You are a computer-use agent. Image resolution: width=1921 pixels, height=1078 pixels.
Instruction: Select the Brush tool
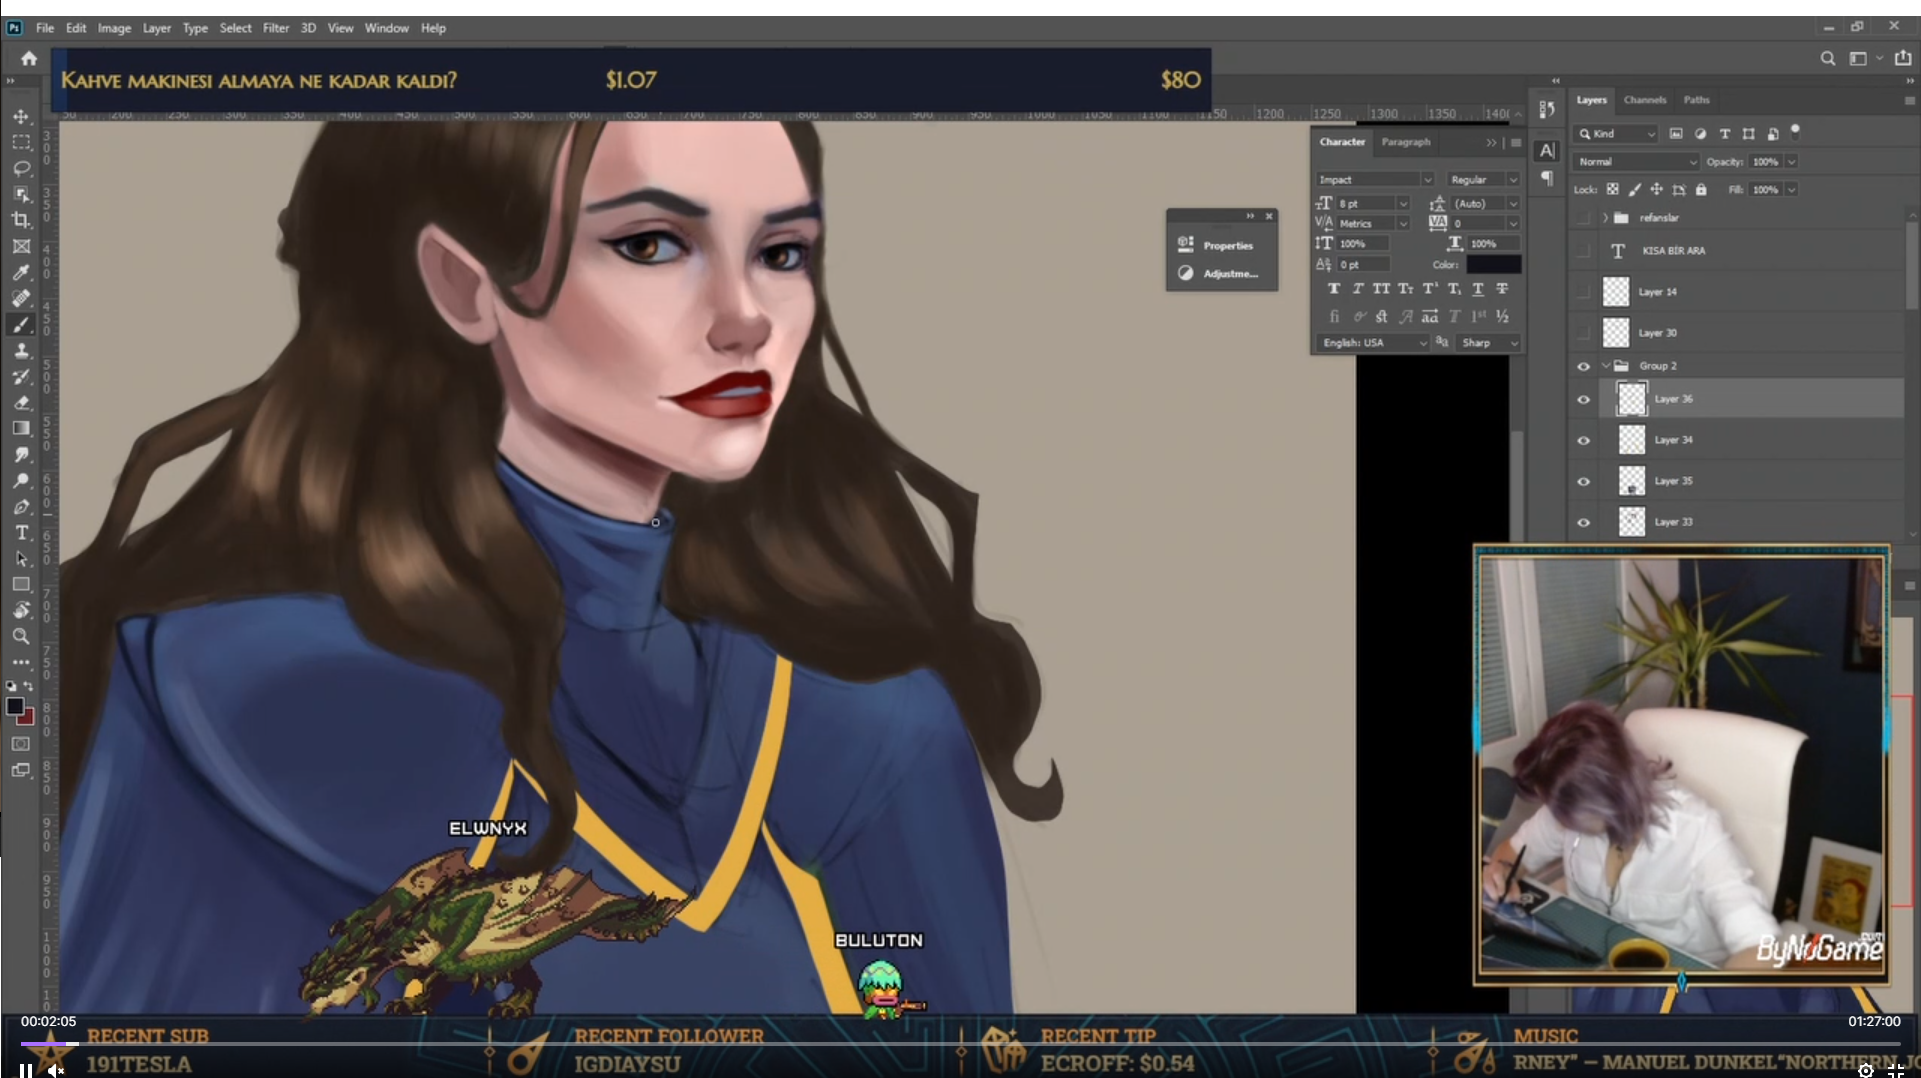click(x=21, y=324)
